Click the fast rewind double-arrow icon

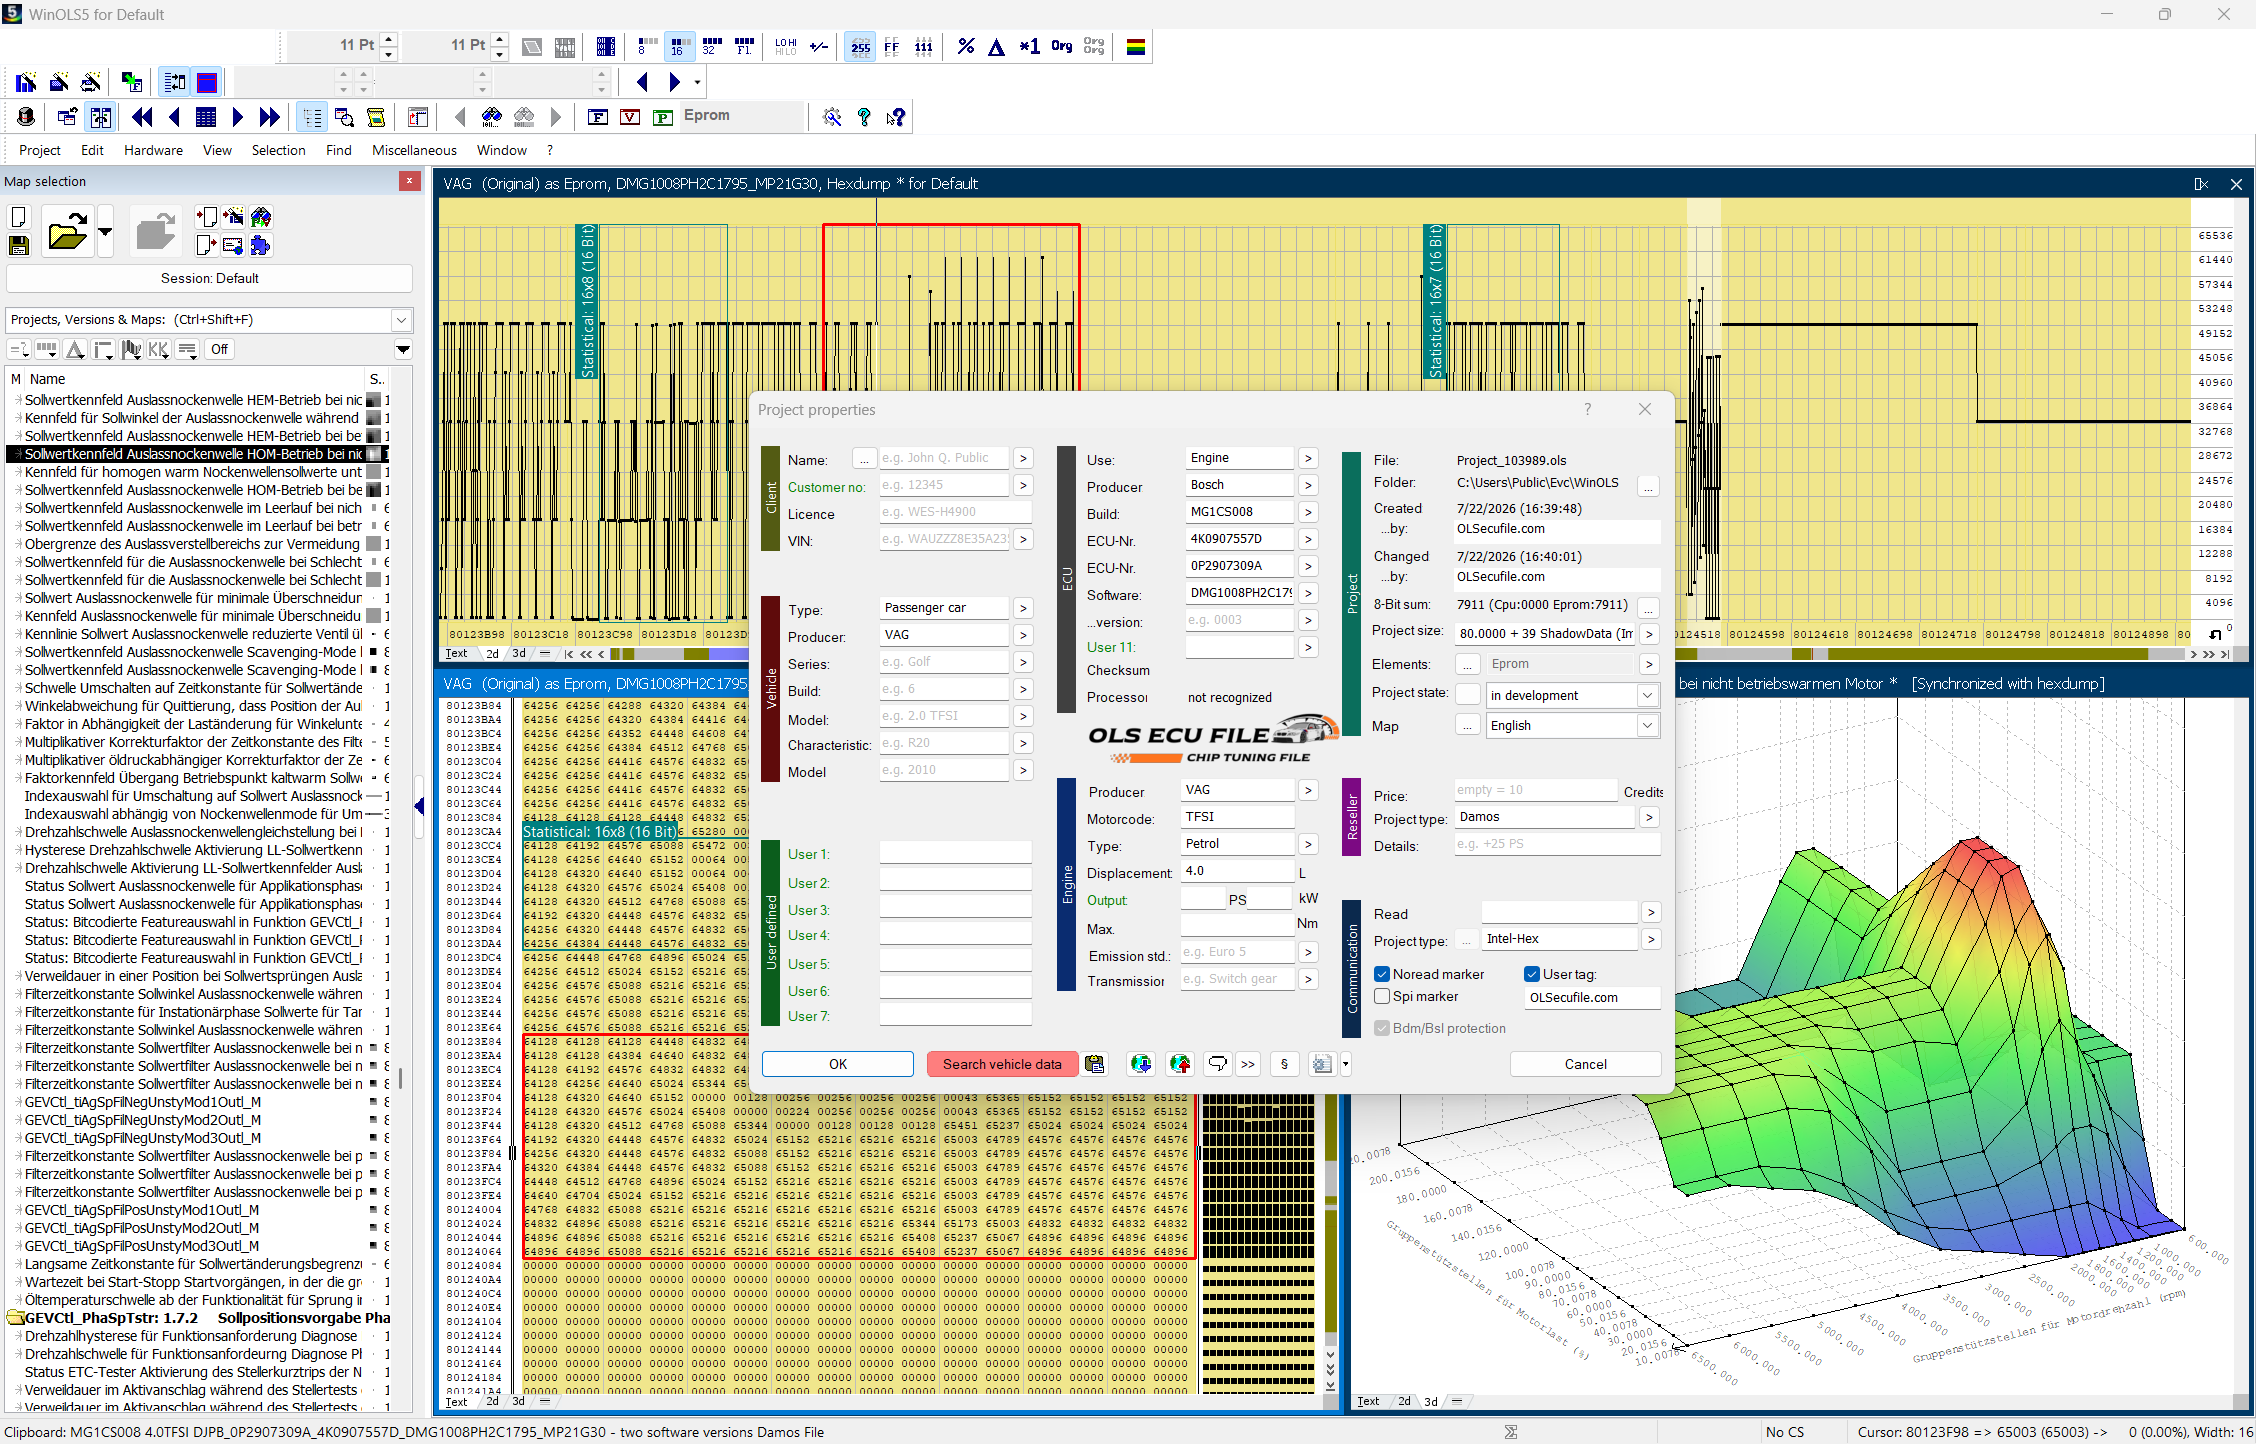click(142, 117)
